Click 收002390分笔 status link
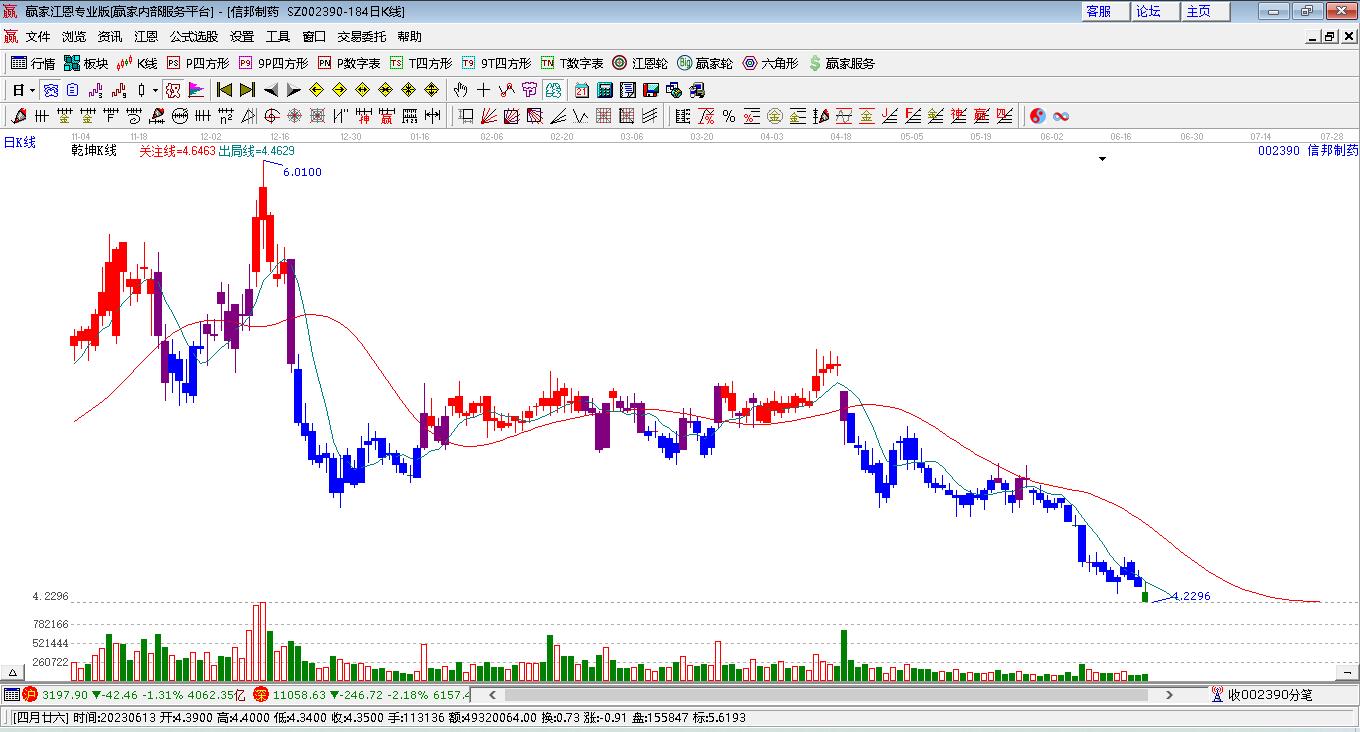The height and width of the screenshot is (732, 1360). 1270,694
